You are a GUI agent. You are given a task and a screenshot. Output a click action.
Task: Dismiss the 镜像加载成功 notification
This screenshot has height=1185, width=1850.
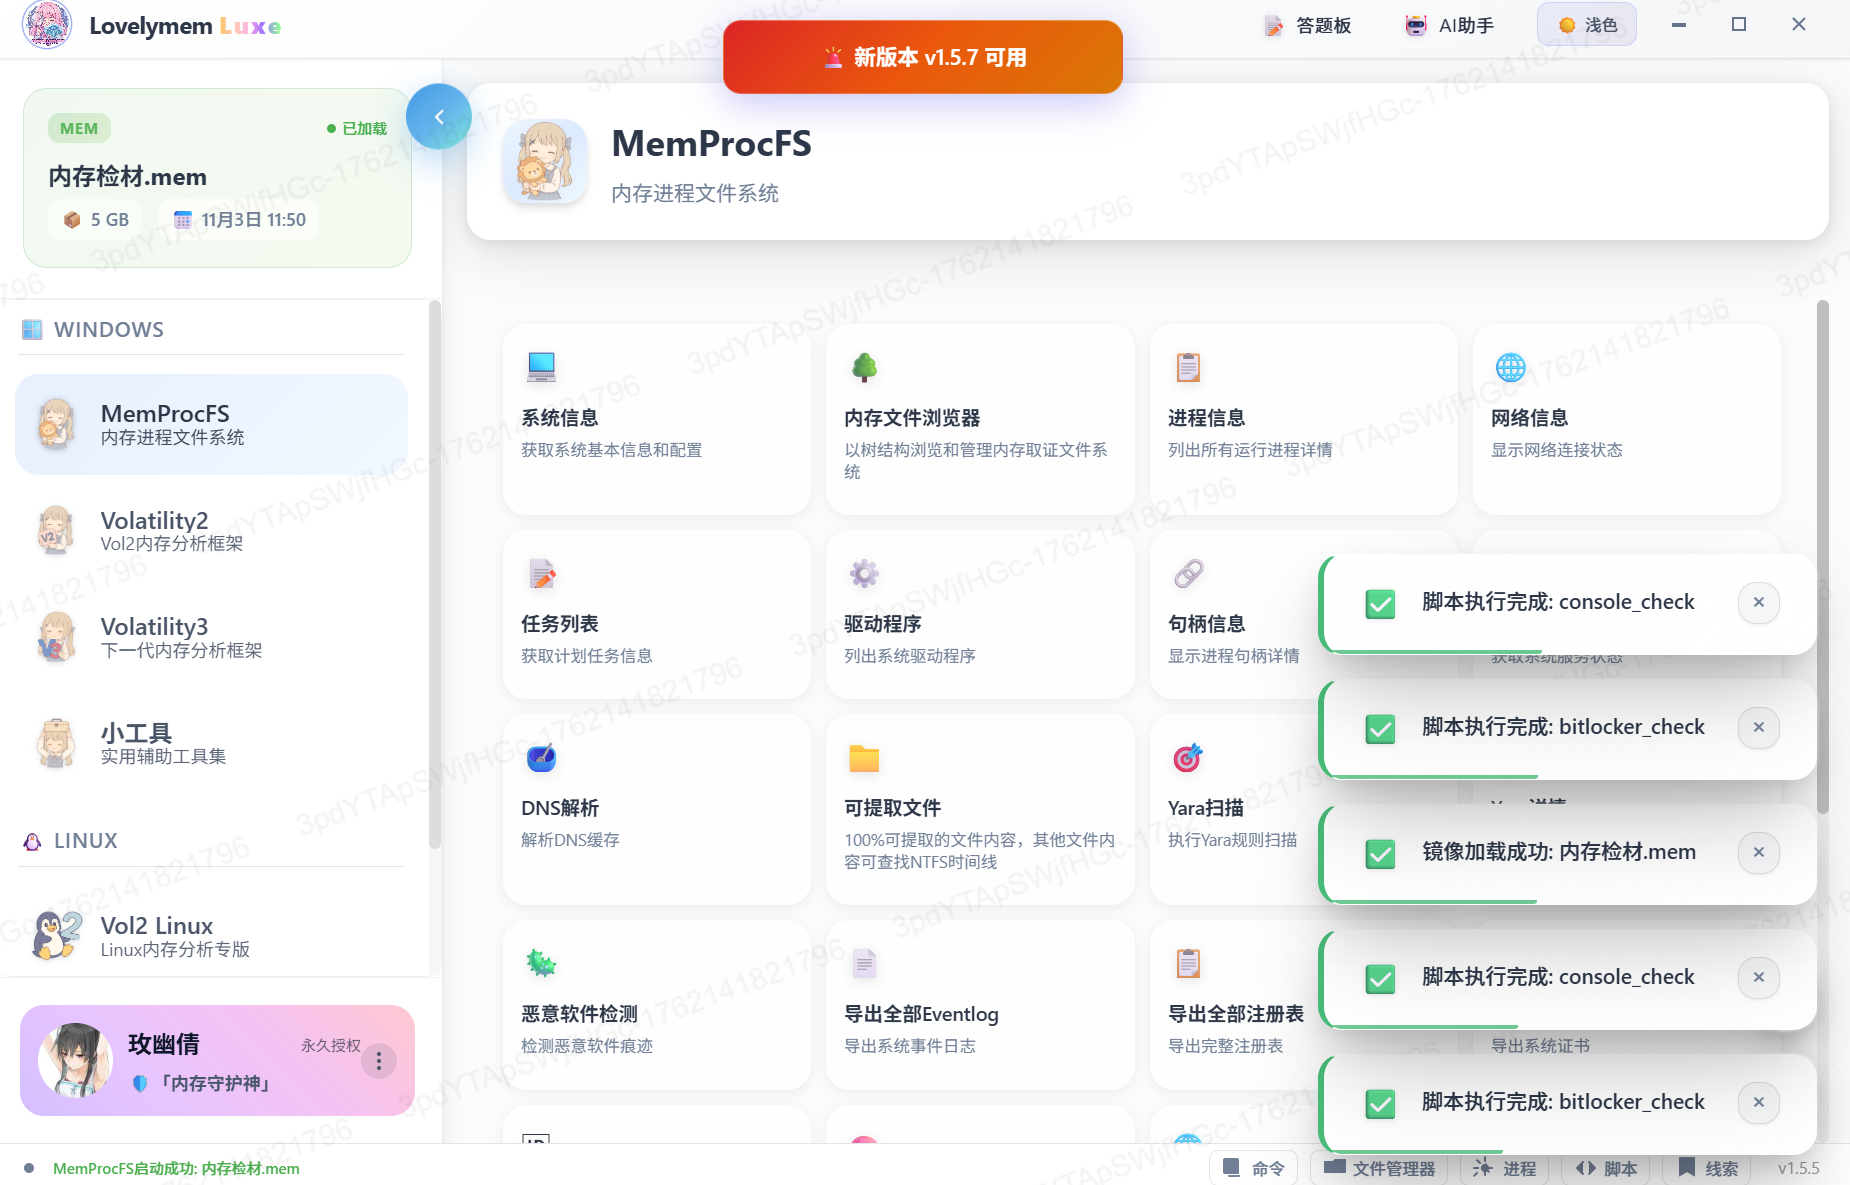tap(1758, 852)
